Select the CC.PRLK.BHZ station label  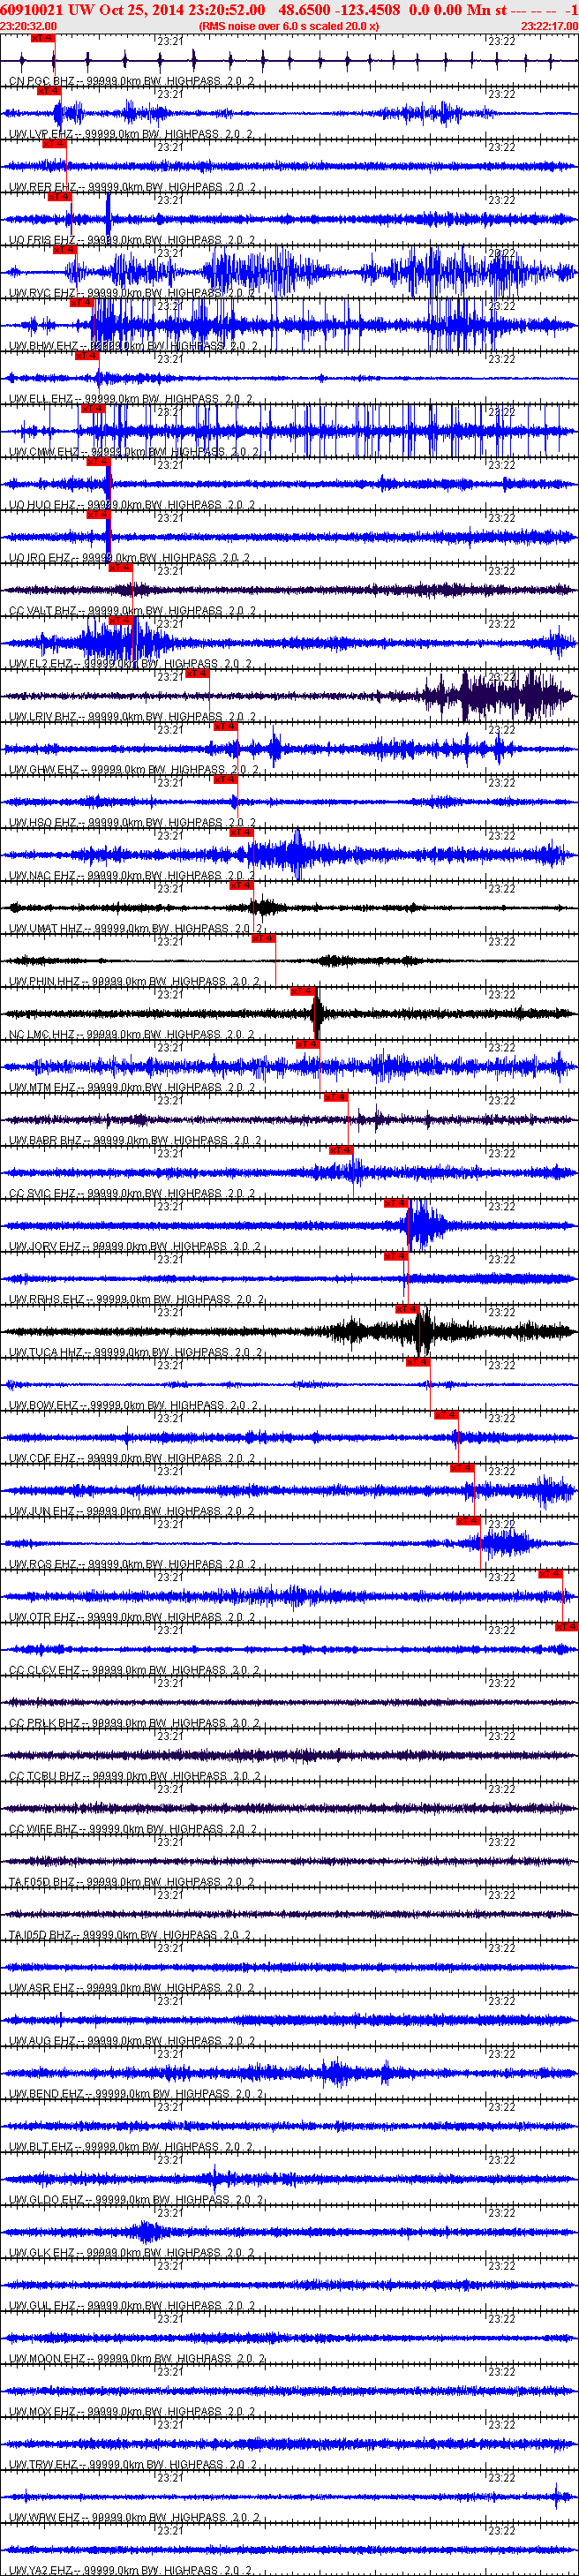(134, 1724)
